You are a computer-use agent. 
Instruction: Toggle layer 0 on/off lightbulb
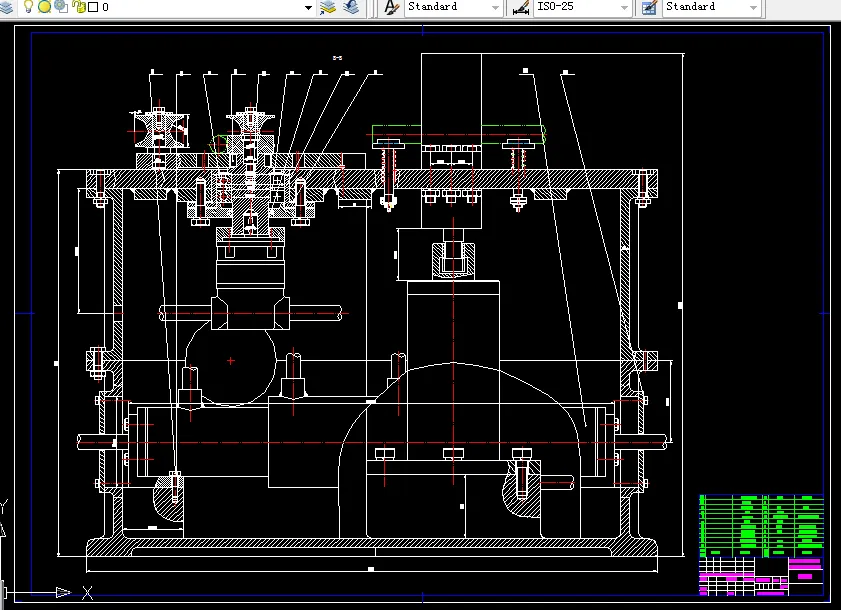(28, 6)
